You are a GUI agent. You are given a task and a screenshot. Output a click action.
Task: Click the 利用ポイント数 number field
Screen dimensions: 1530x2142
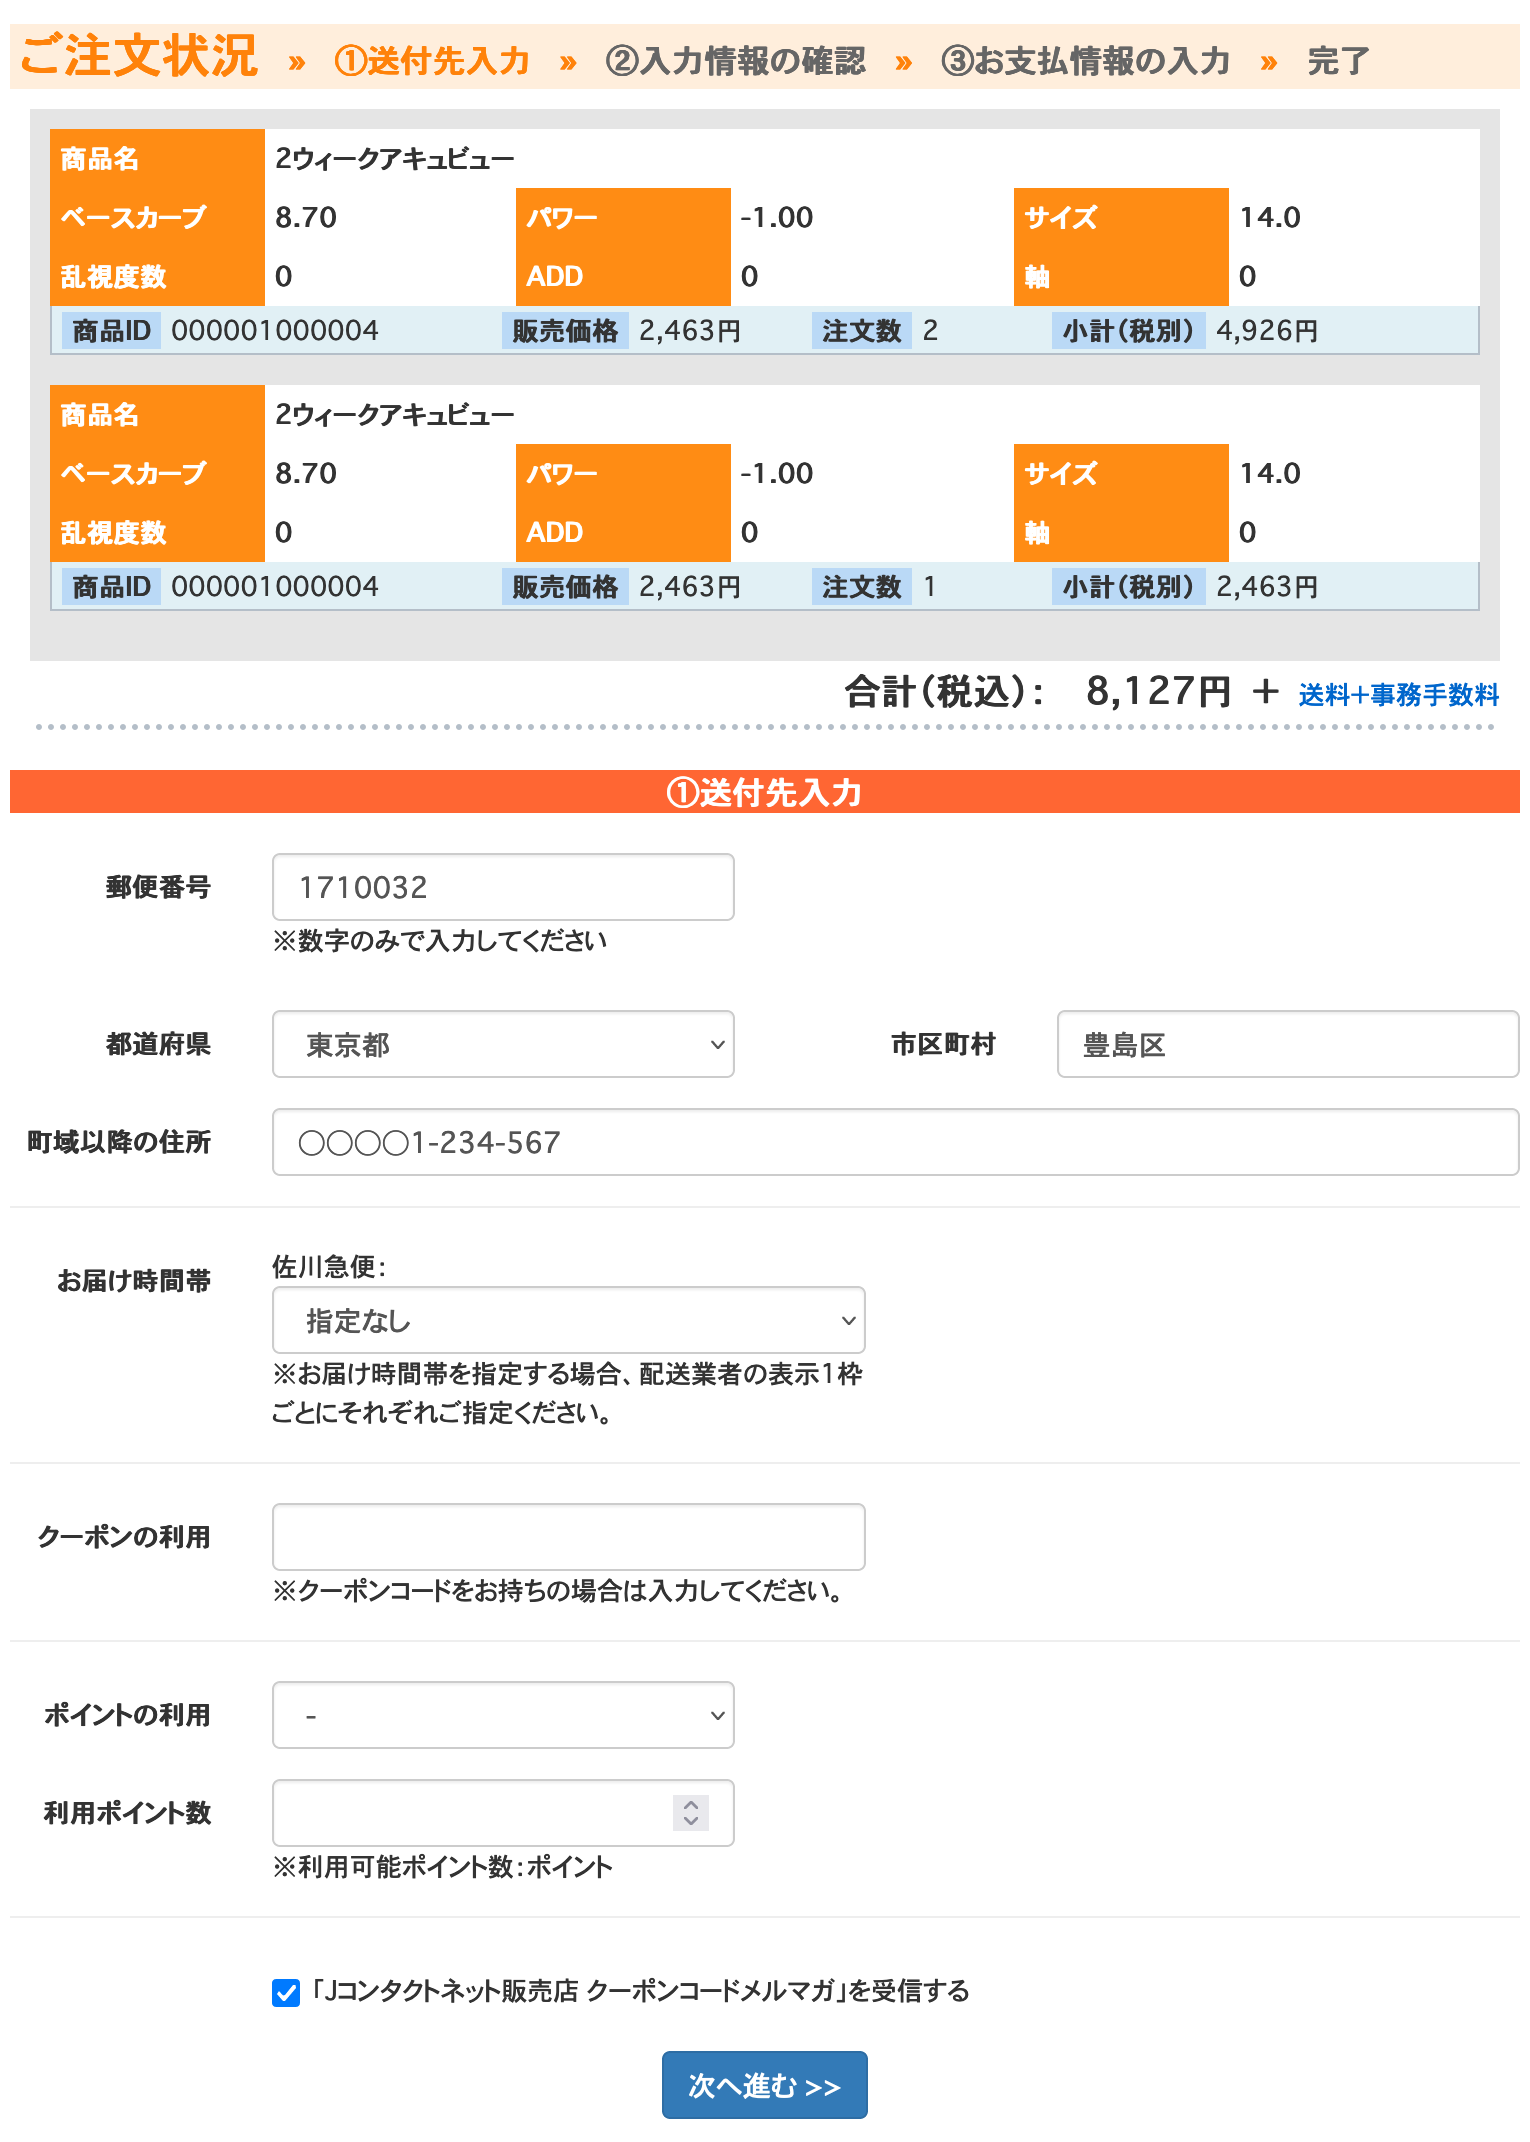click(503, 1813)
